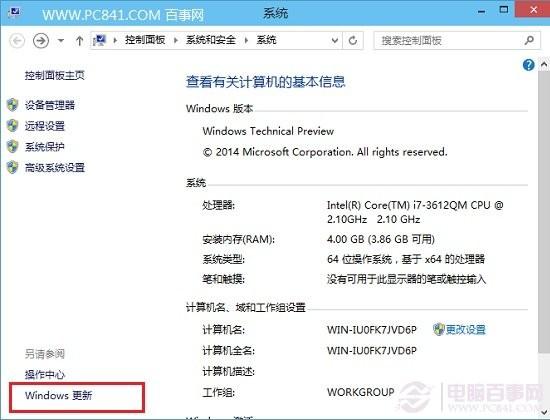Select 控制面板 in the breadcrumb path

(x=145, y=40)
